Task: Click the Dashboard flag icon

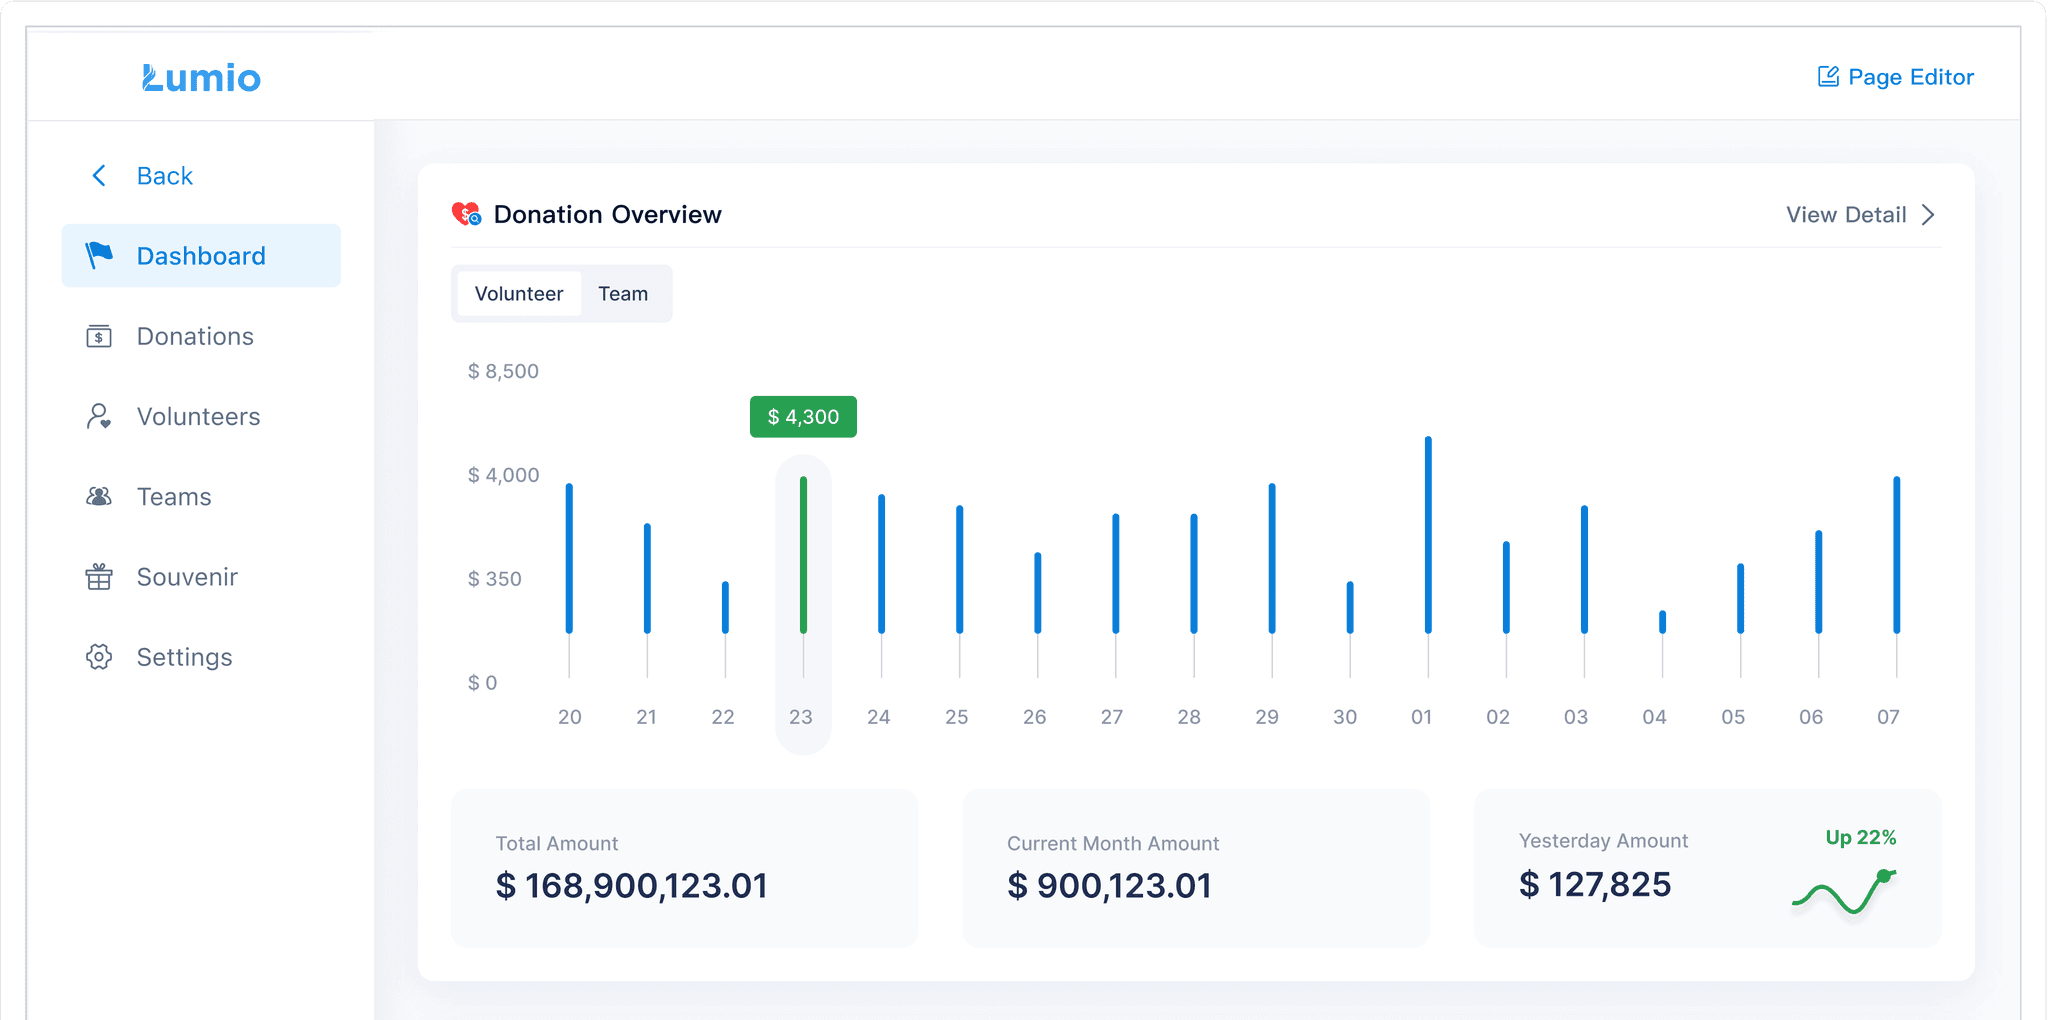Action: [x=99, y=256]
